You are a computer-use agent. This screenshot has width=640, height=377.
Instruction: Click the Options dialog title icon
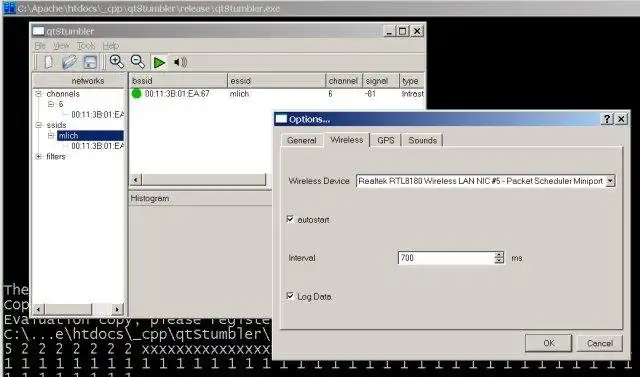281,119
